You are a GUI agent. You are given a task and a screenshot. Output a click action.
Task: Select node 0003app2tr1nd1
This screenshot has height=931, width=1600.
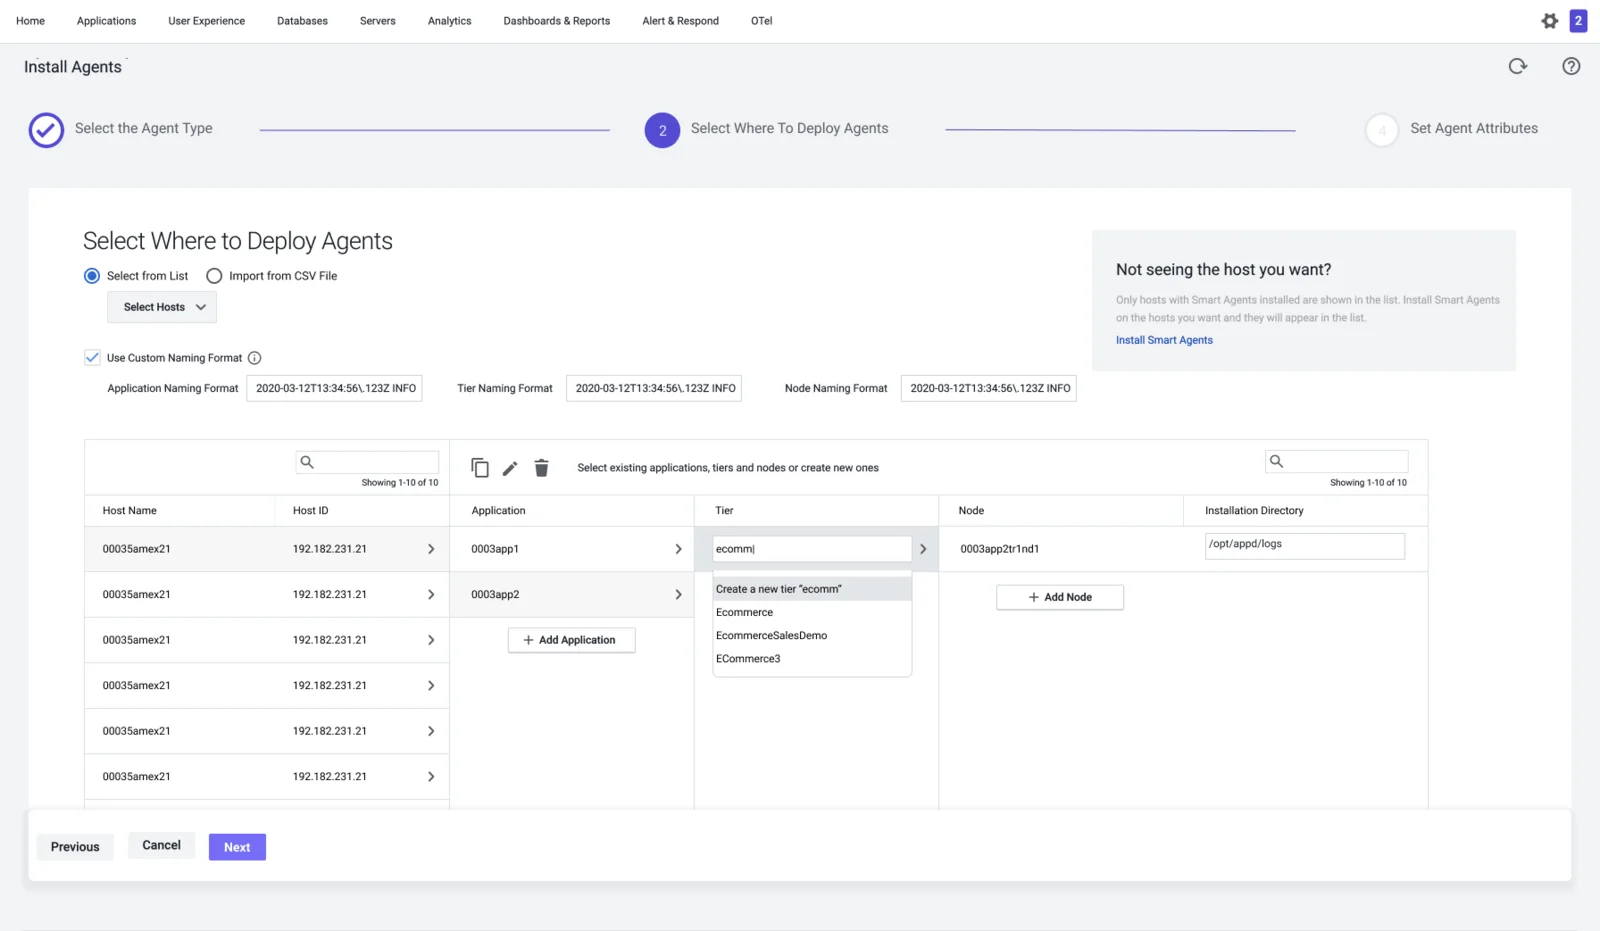pyautogui.click(x=999, y=549)
